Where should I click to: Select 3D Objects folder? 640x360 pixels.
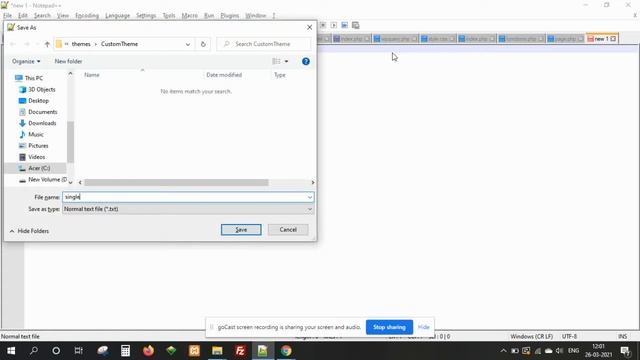[37, 89]
